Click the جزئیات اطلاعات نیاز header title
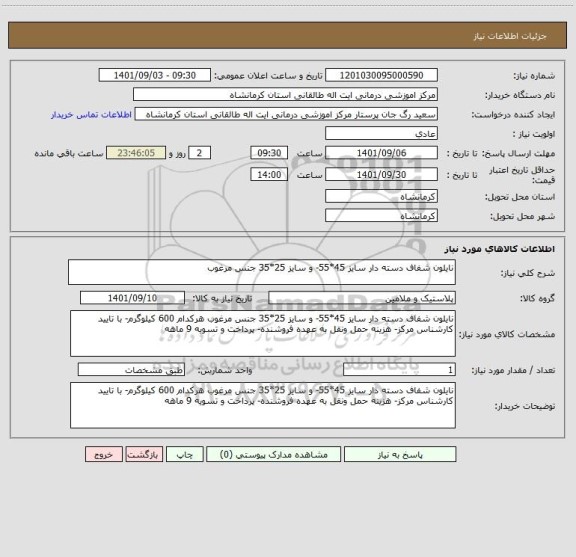Viewport: 576px width, 557px height. (510, 36)
